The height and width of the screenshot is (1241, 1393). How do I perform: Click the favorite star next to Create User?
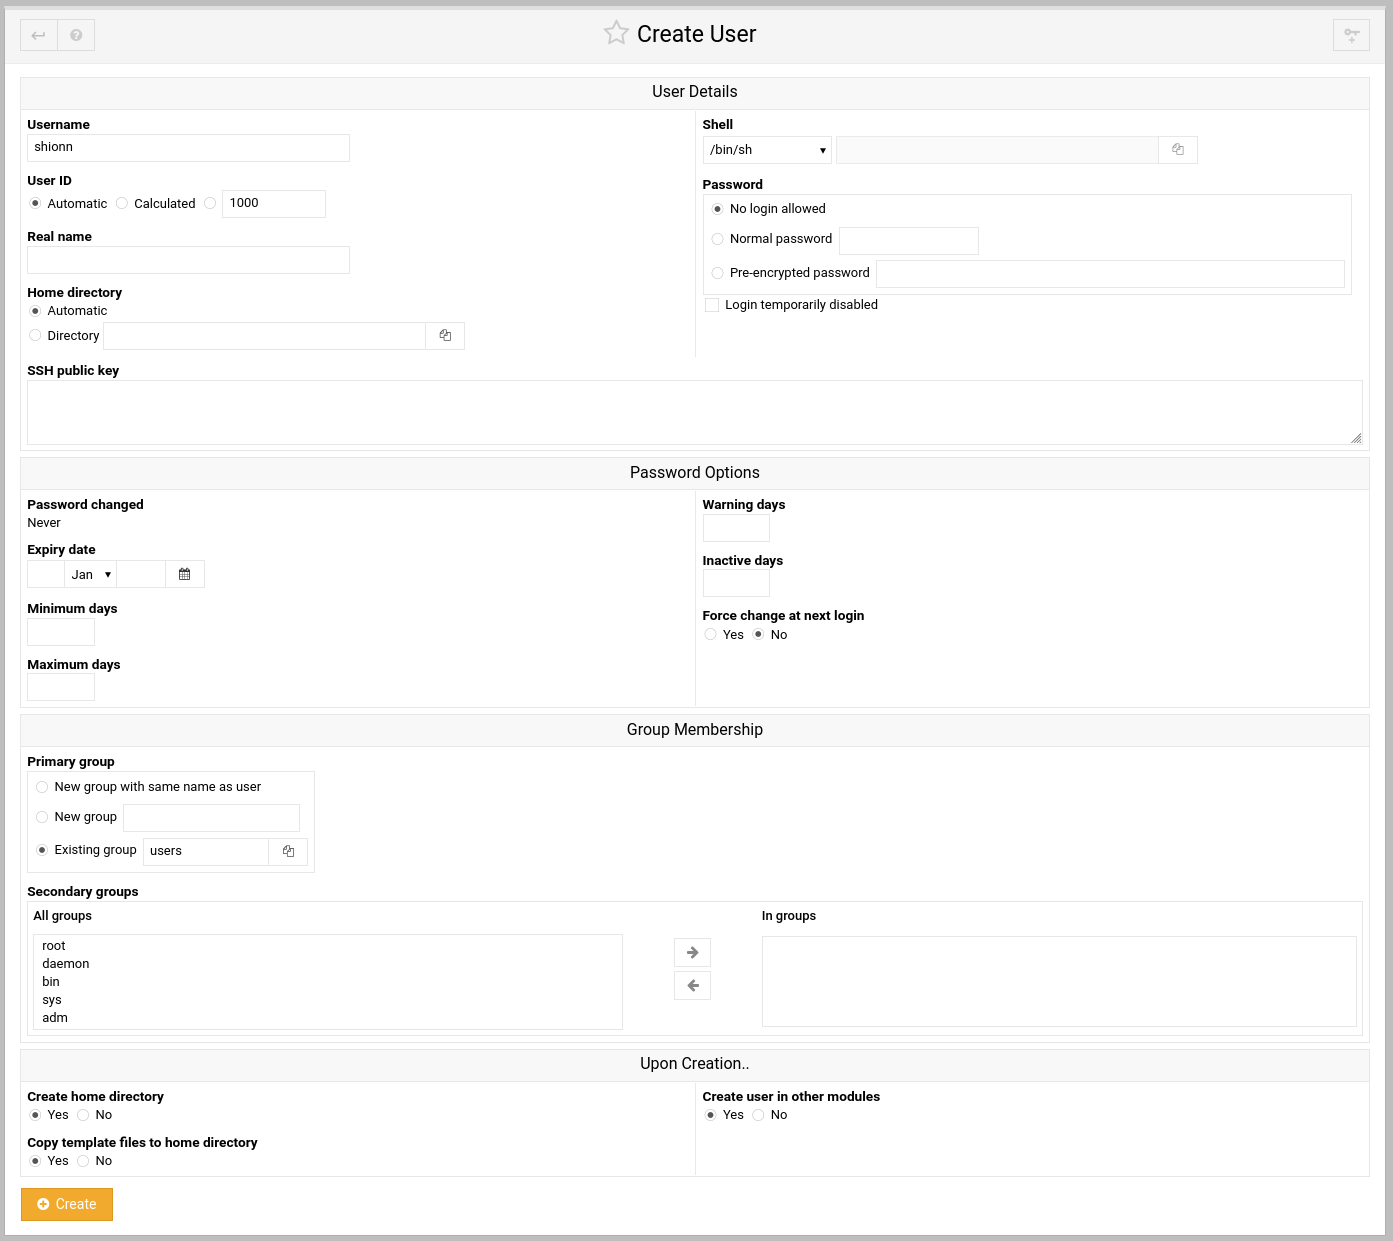point(616,33)
